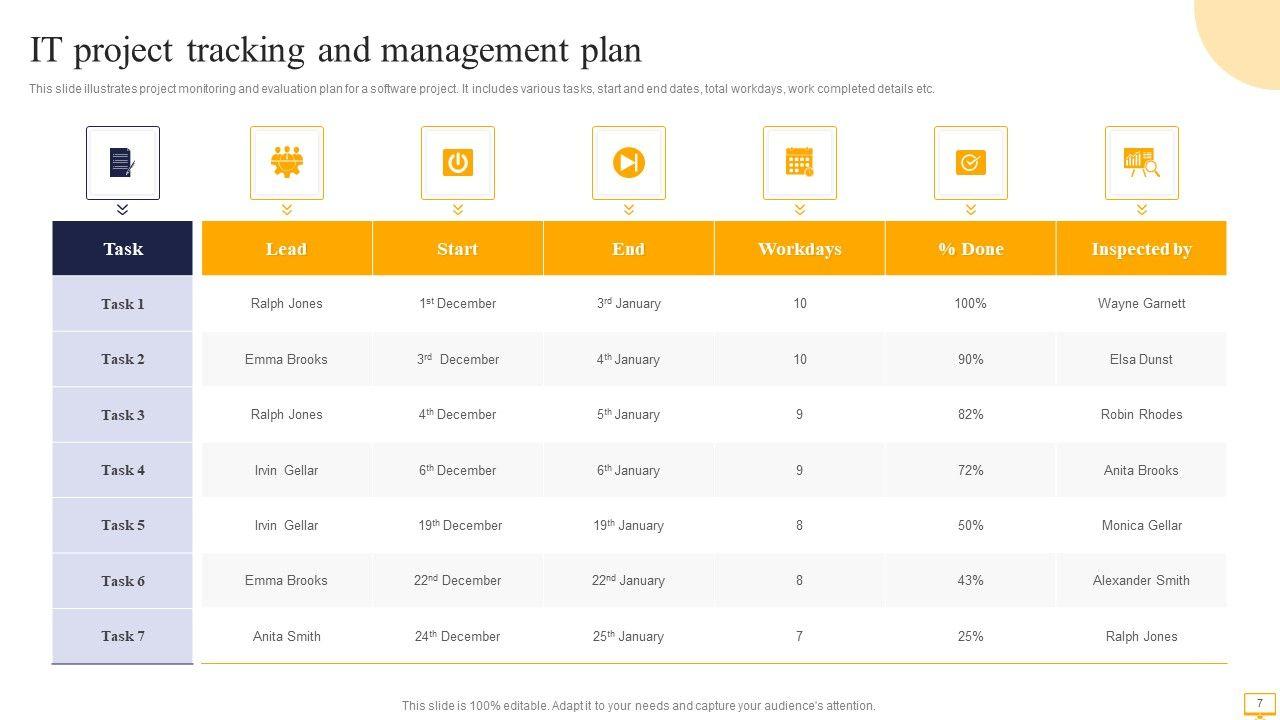Select the Start column header
This screenshot has height=720, width=1280.
coord(458,249)
